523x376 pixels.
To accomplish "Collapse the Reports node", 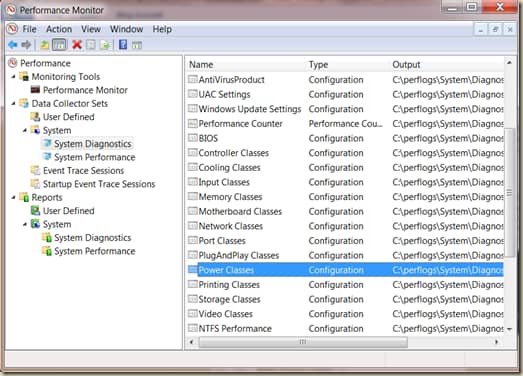I will (x=13, y=197).
